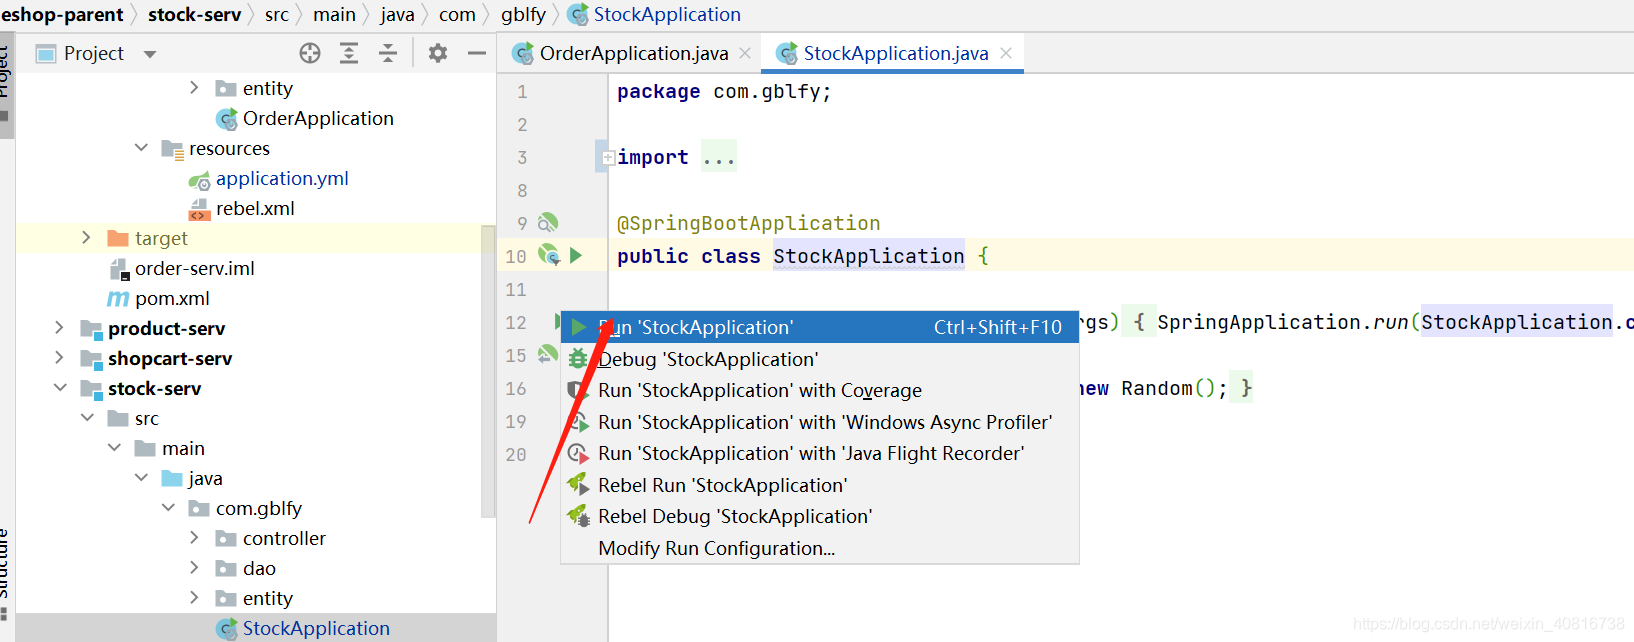Click the Expand All icon in Project panel

click(x=349, y=53)
